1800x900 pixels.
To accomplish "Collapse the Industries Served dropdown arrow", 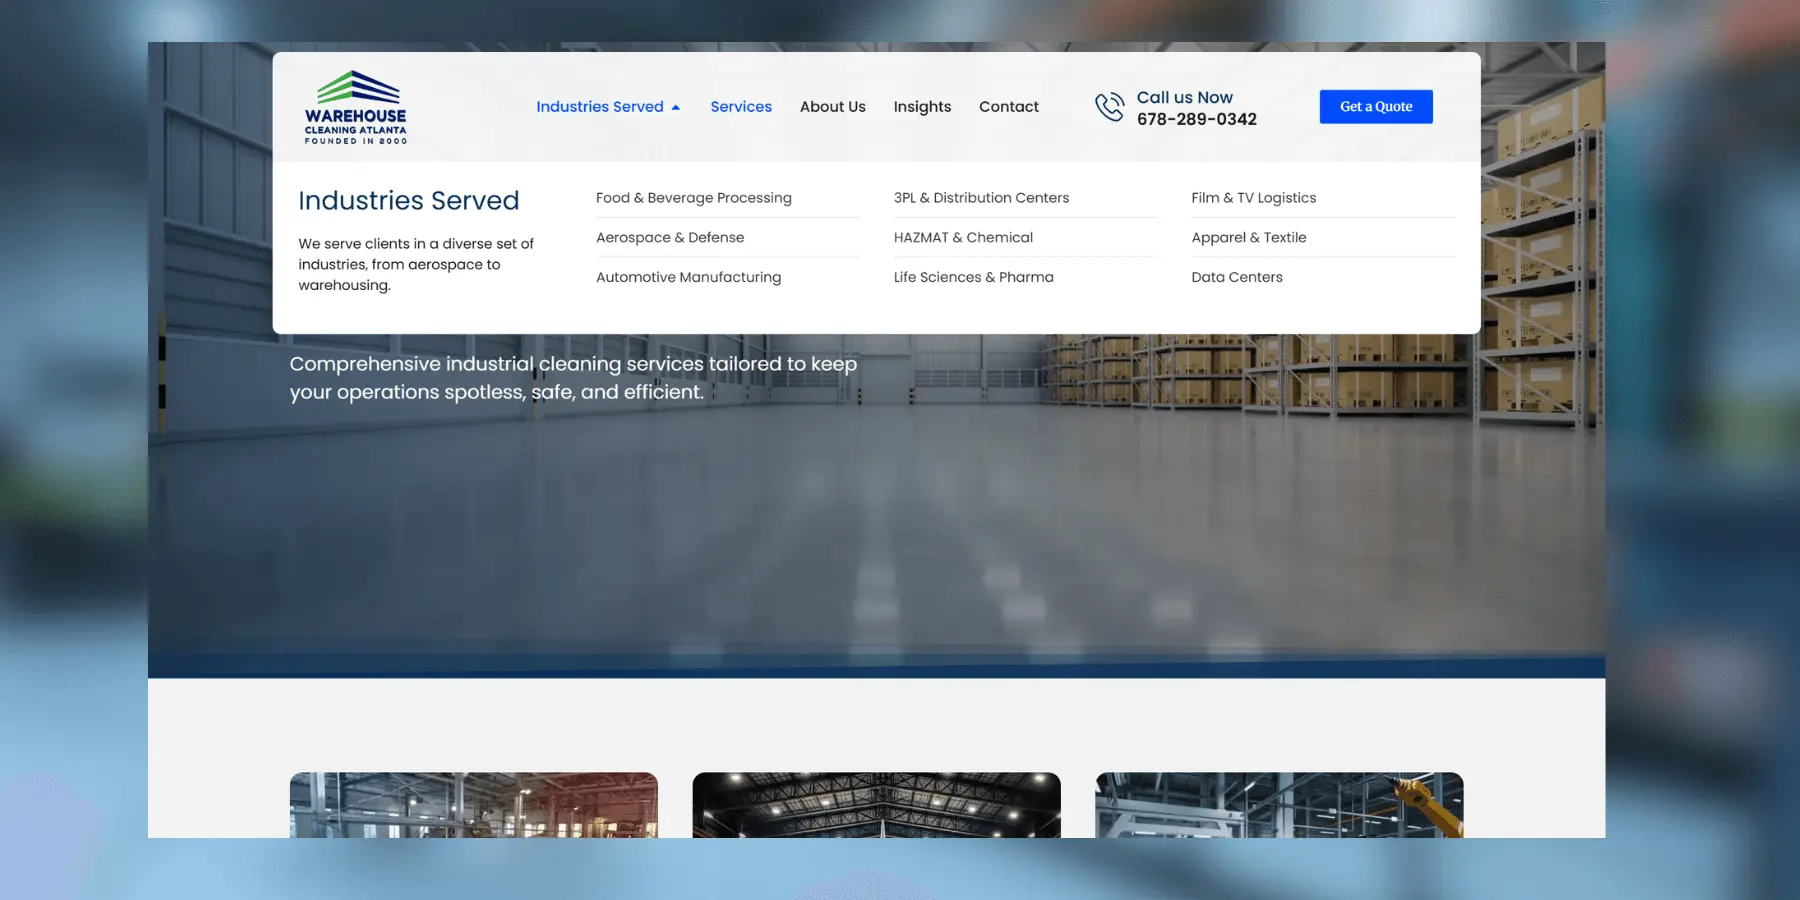I will [x=676, y=107].
